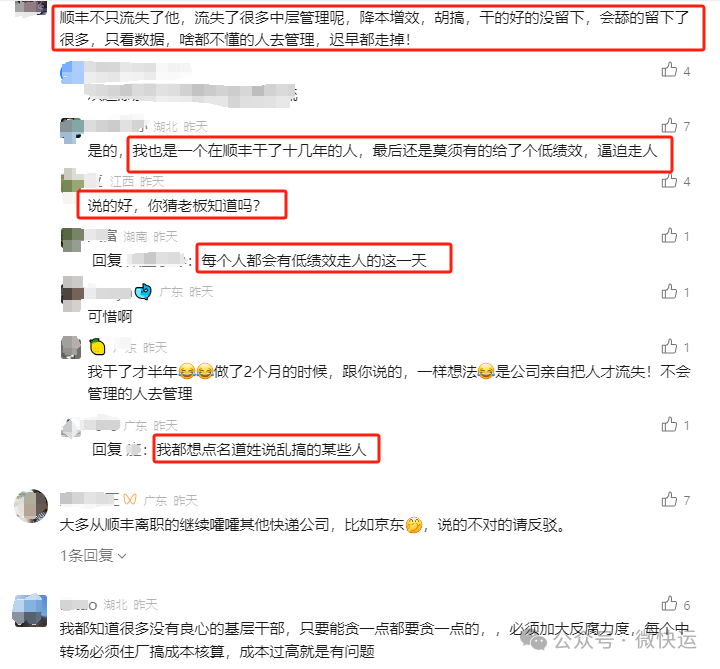Open the avatar of the 基层干部 commenter
Image resolution: width=720 pixels, height=669 pixels.
coord(30,610)
